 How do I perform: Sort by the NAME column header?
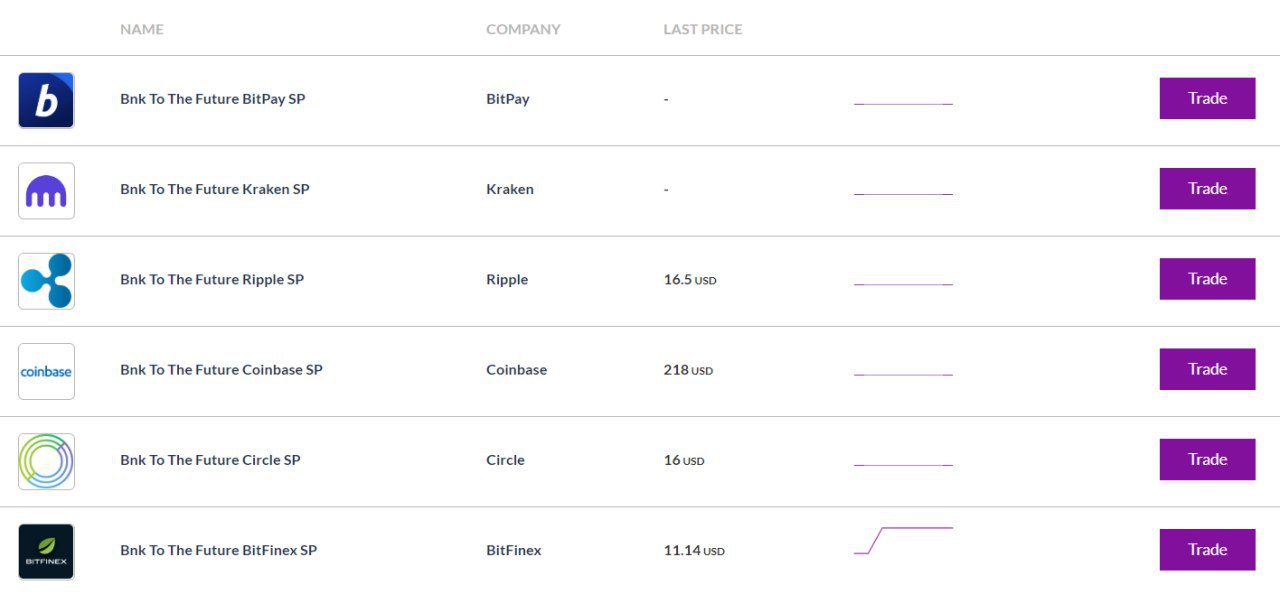[141, 30]
